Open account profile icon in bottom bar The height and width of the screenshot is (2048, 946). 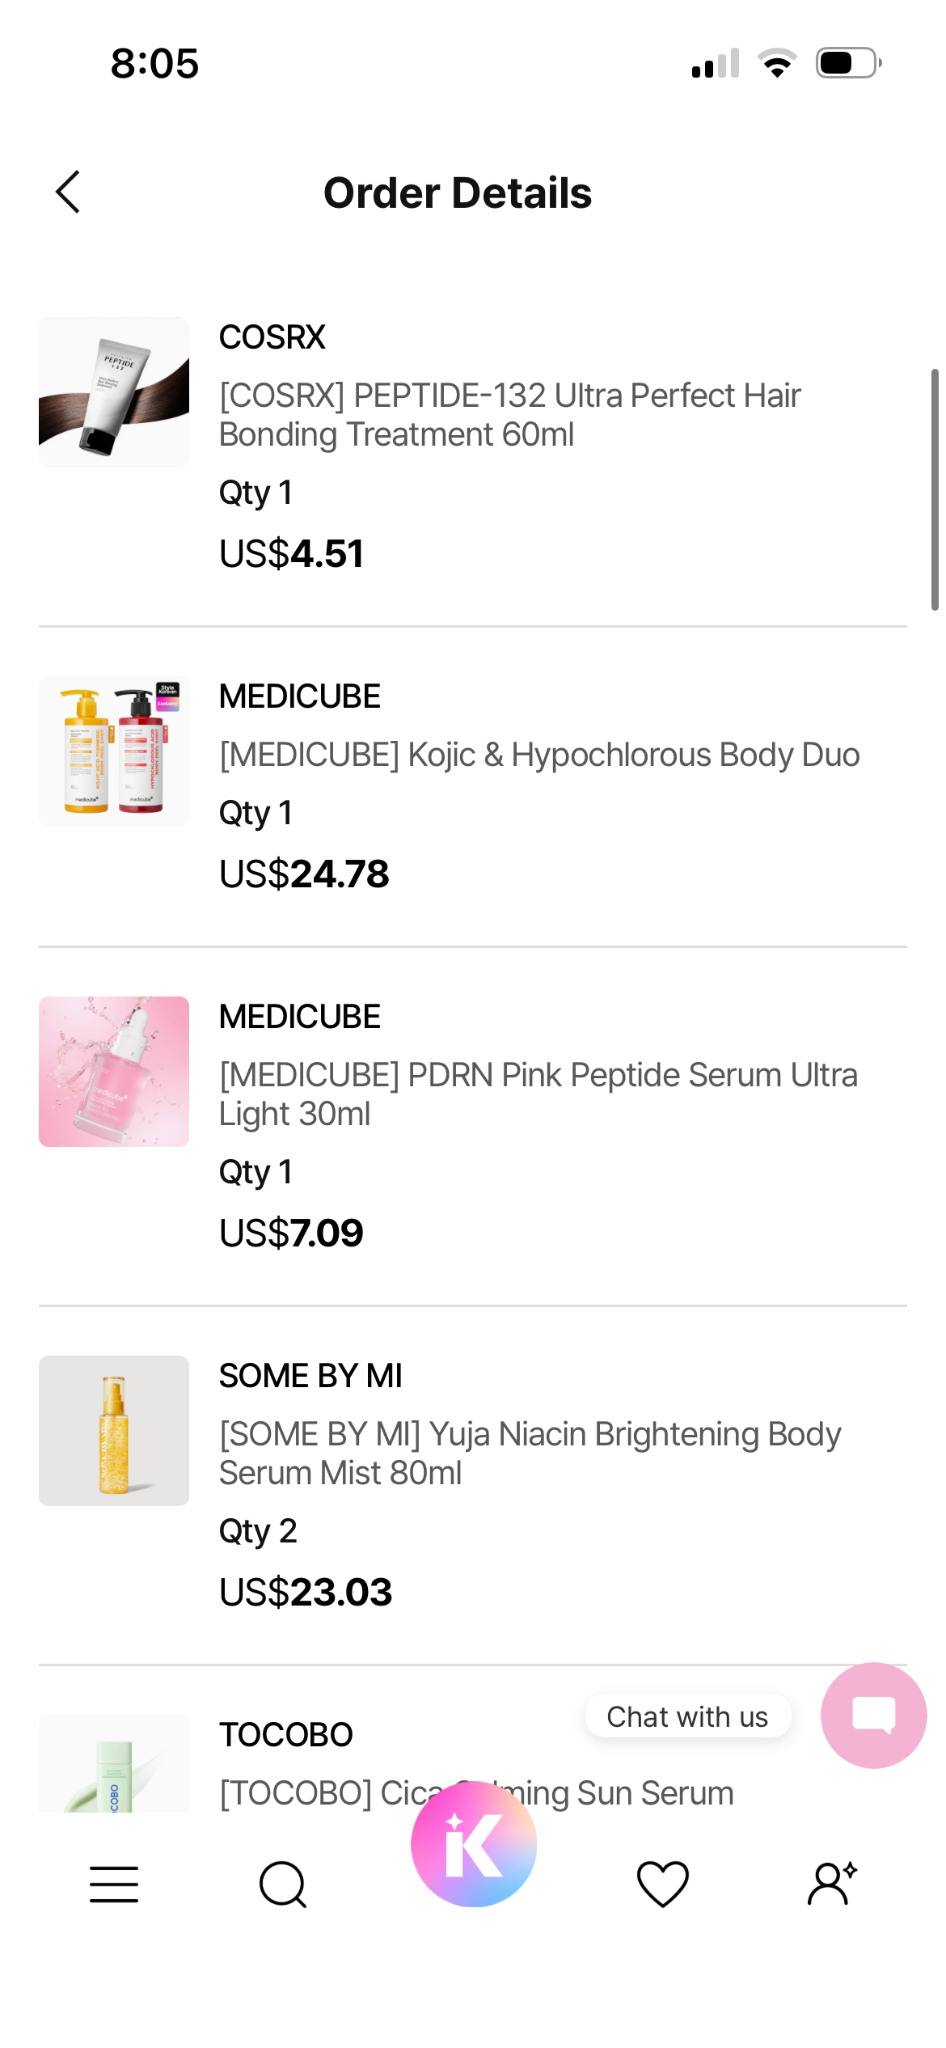coord(832,1884)
